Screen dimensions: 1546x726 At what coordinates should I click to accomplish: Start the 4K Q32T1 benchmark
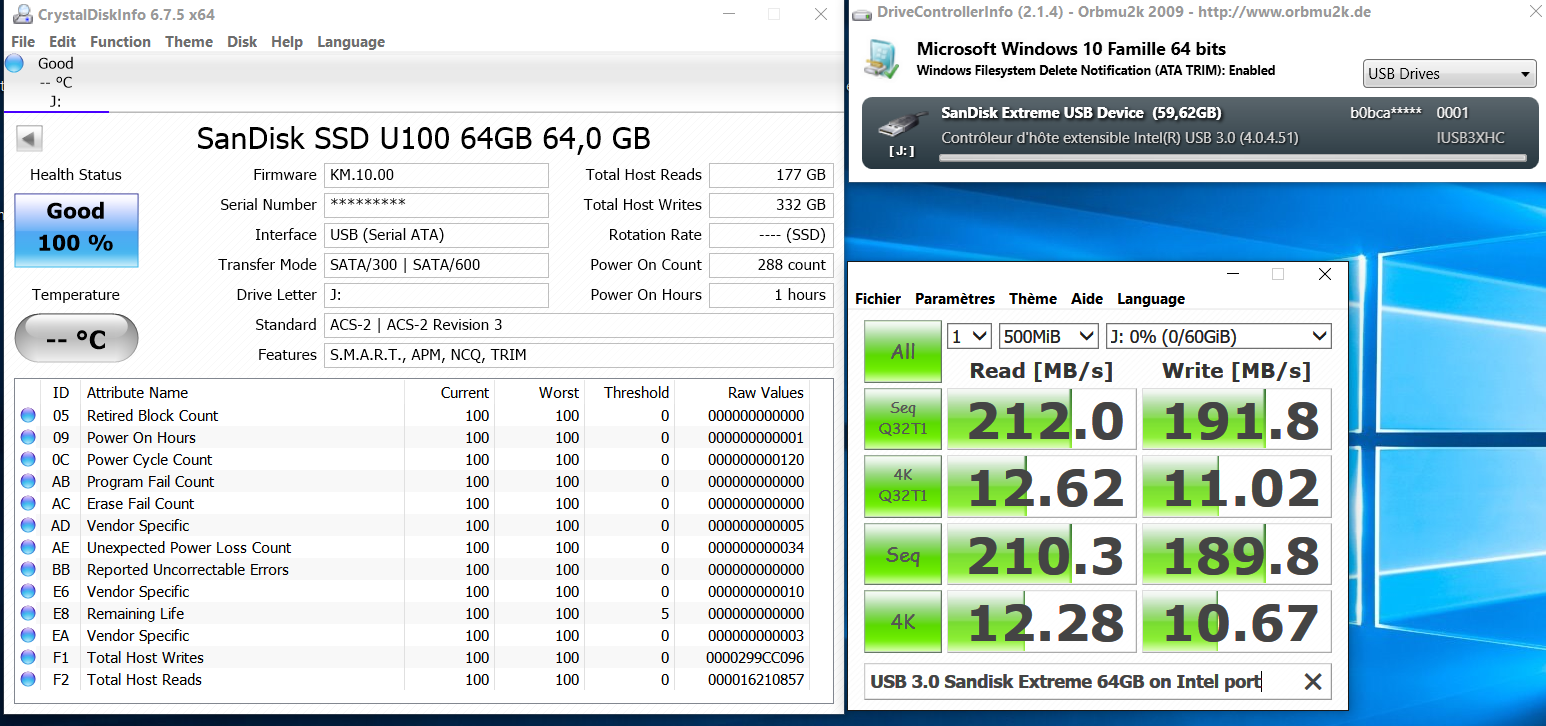[x=903, y=486]
